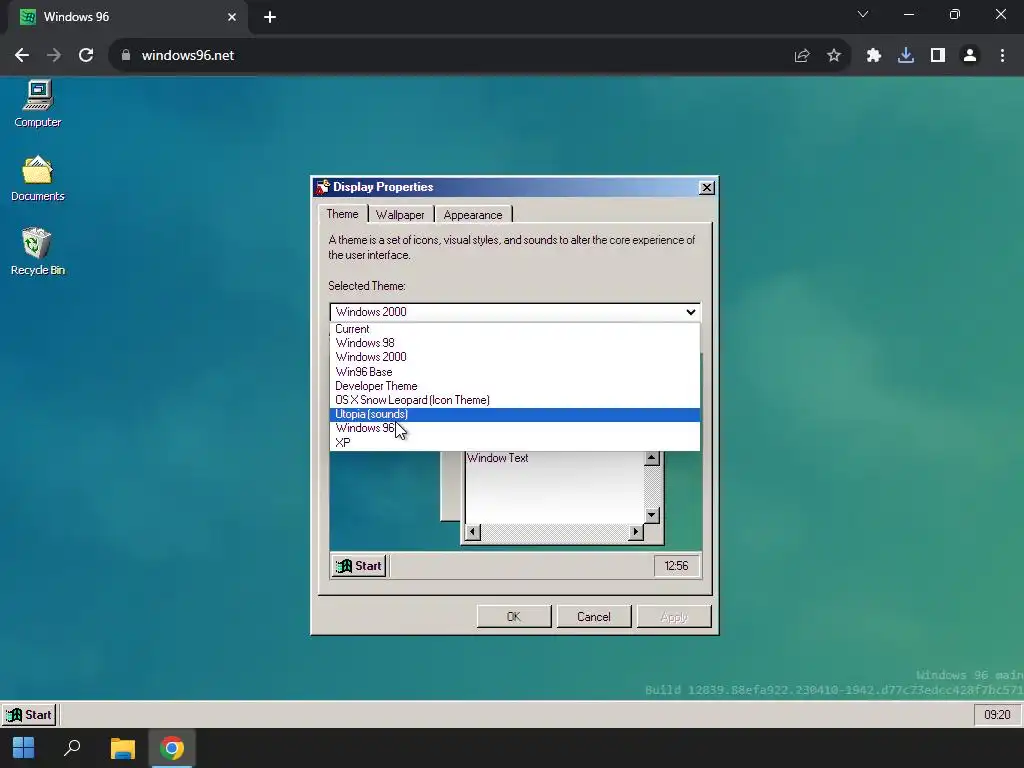Toggle the Chrome side panel
Viewport: 1024px width, 768px height.
point(938,56)
